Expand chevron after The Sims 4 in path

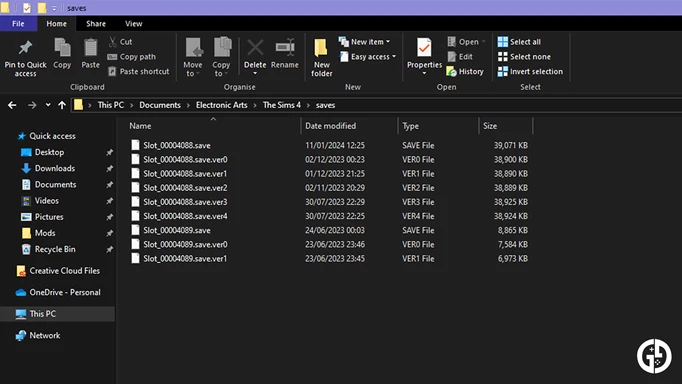[x=308, y=105]
